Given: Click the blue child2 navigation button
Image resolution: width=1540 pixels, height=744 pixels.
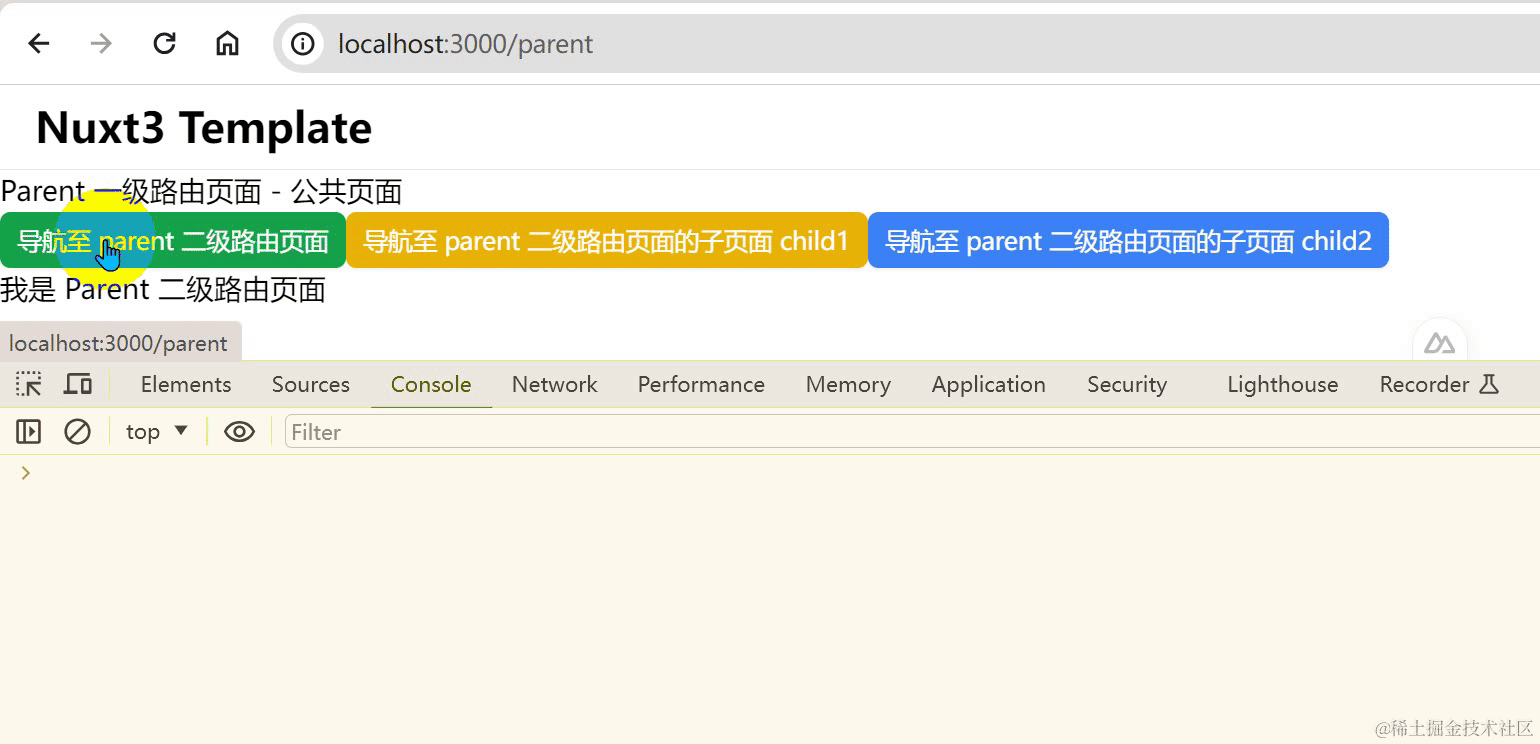Looking at the screenshot, I should (1128, 241).
